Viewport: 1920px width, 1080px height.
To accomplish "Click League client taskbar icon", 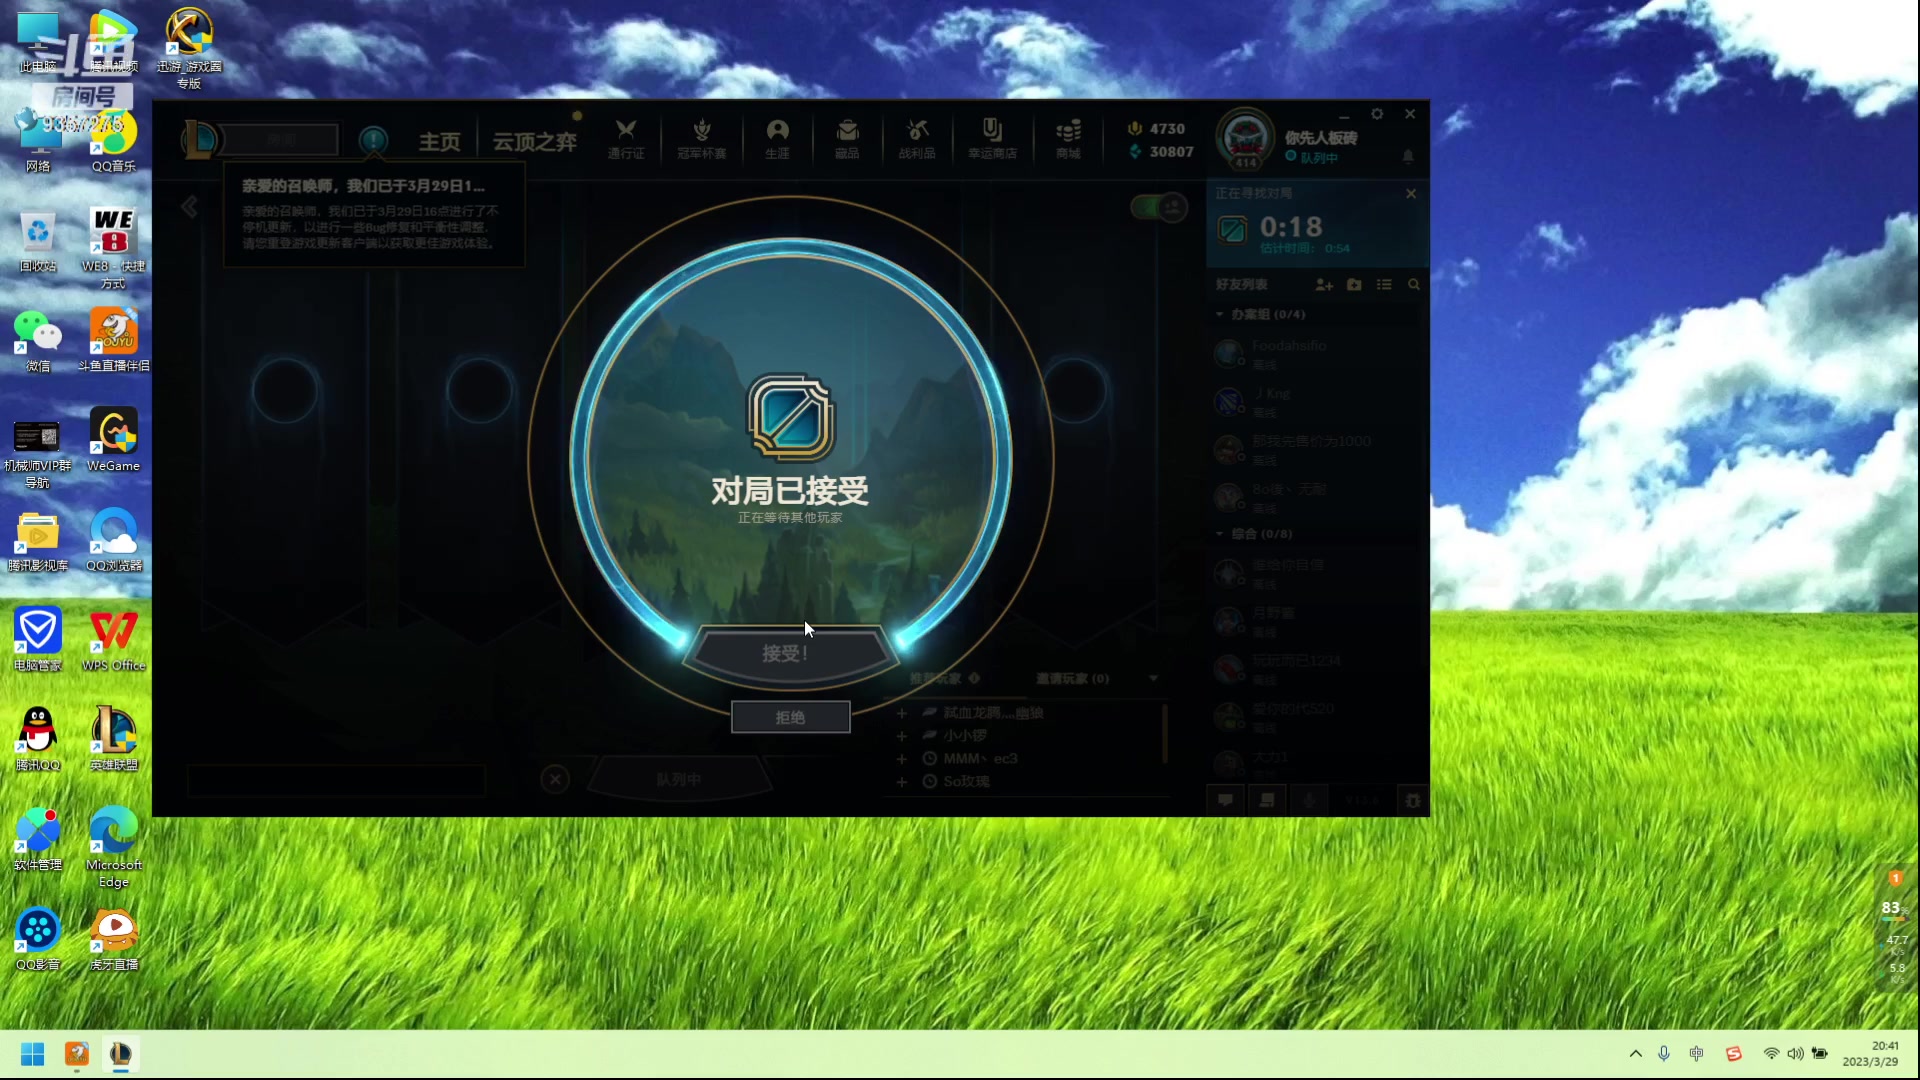I will (120, 1054).
